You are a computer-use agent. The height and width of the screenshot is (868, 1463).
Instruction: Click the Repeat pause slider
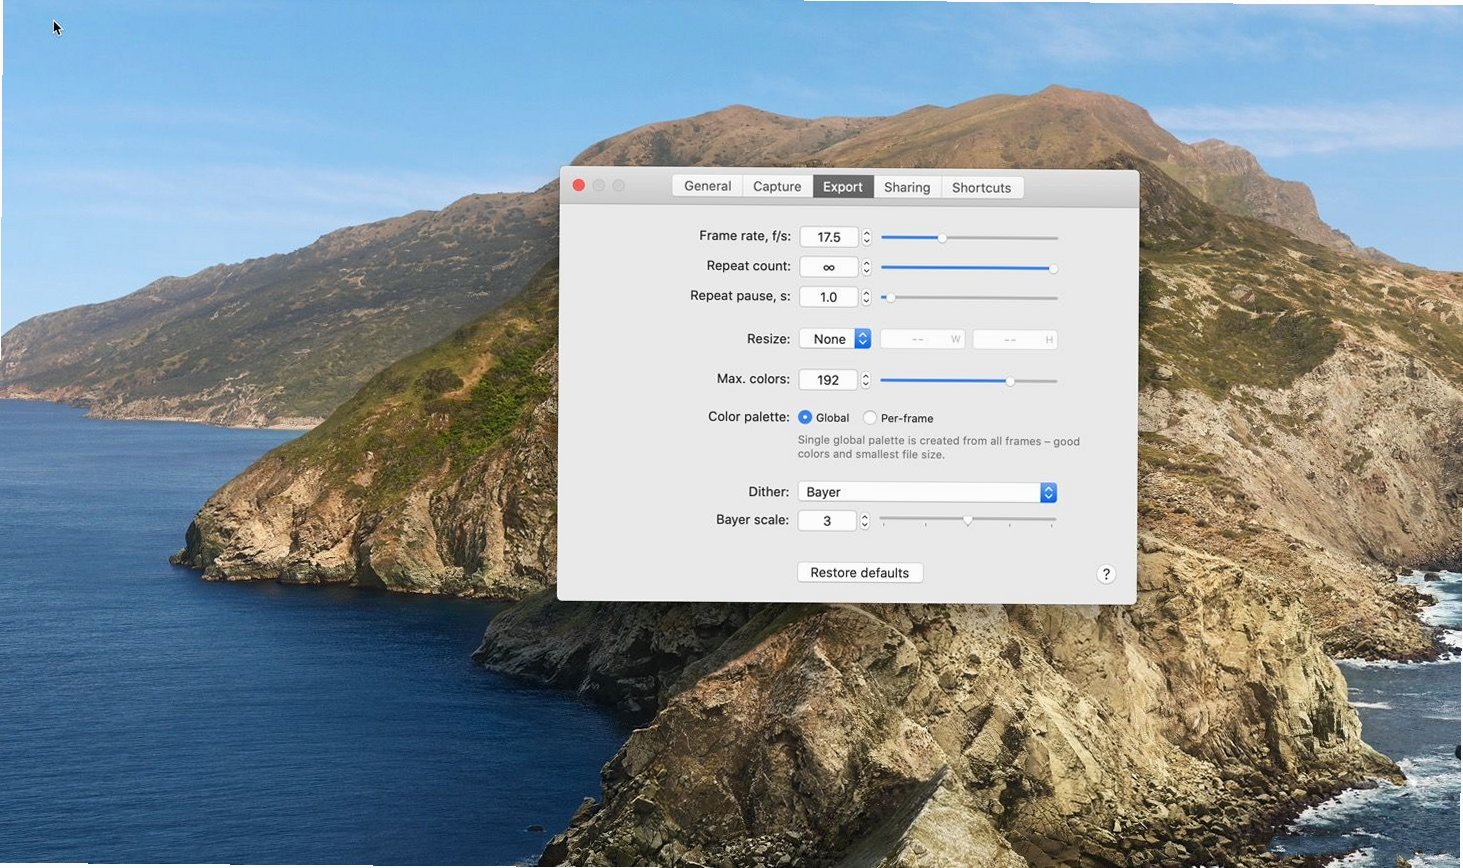tap(968, 298)
